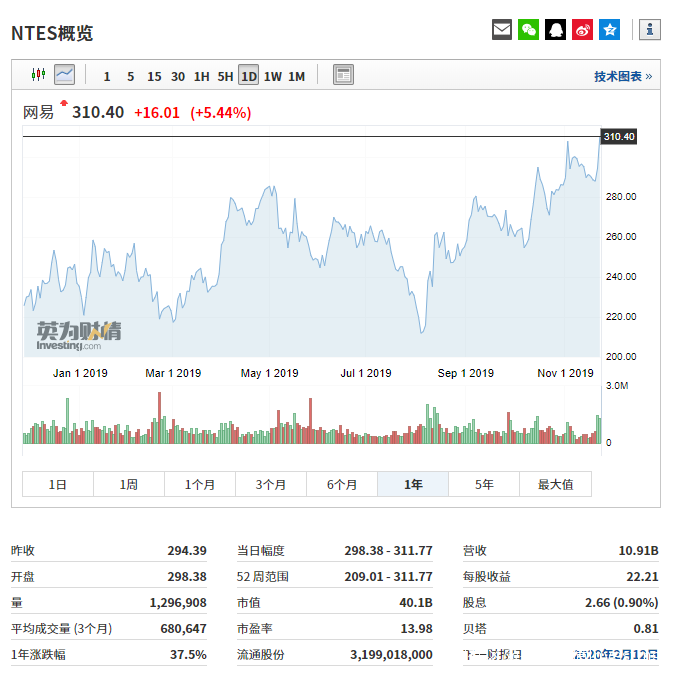
Task: Choose the 6个月 range tab
Action: coord(342,484)
